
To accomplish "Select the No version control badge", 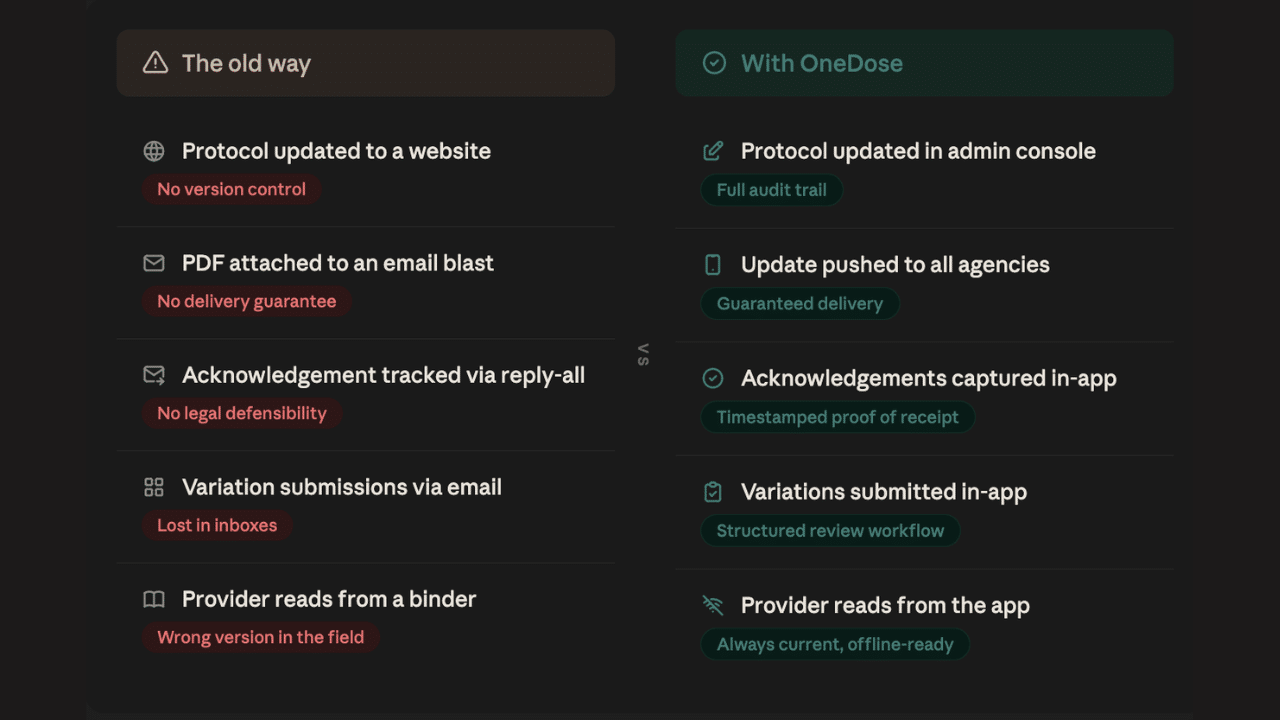I will coord(231,190).
